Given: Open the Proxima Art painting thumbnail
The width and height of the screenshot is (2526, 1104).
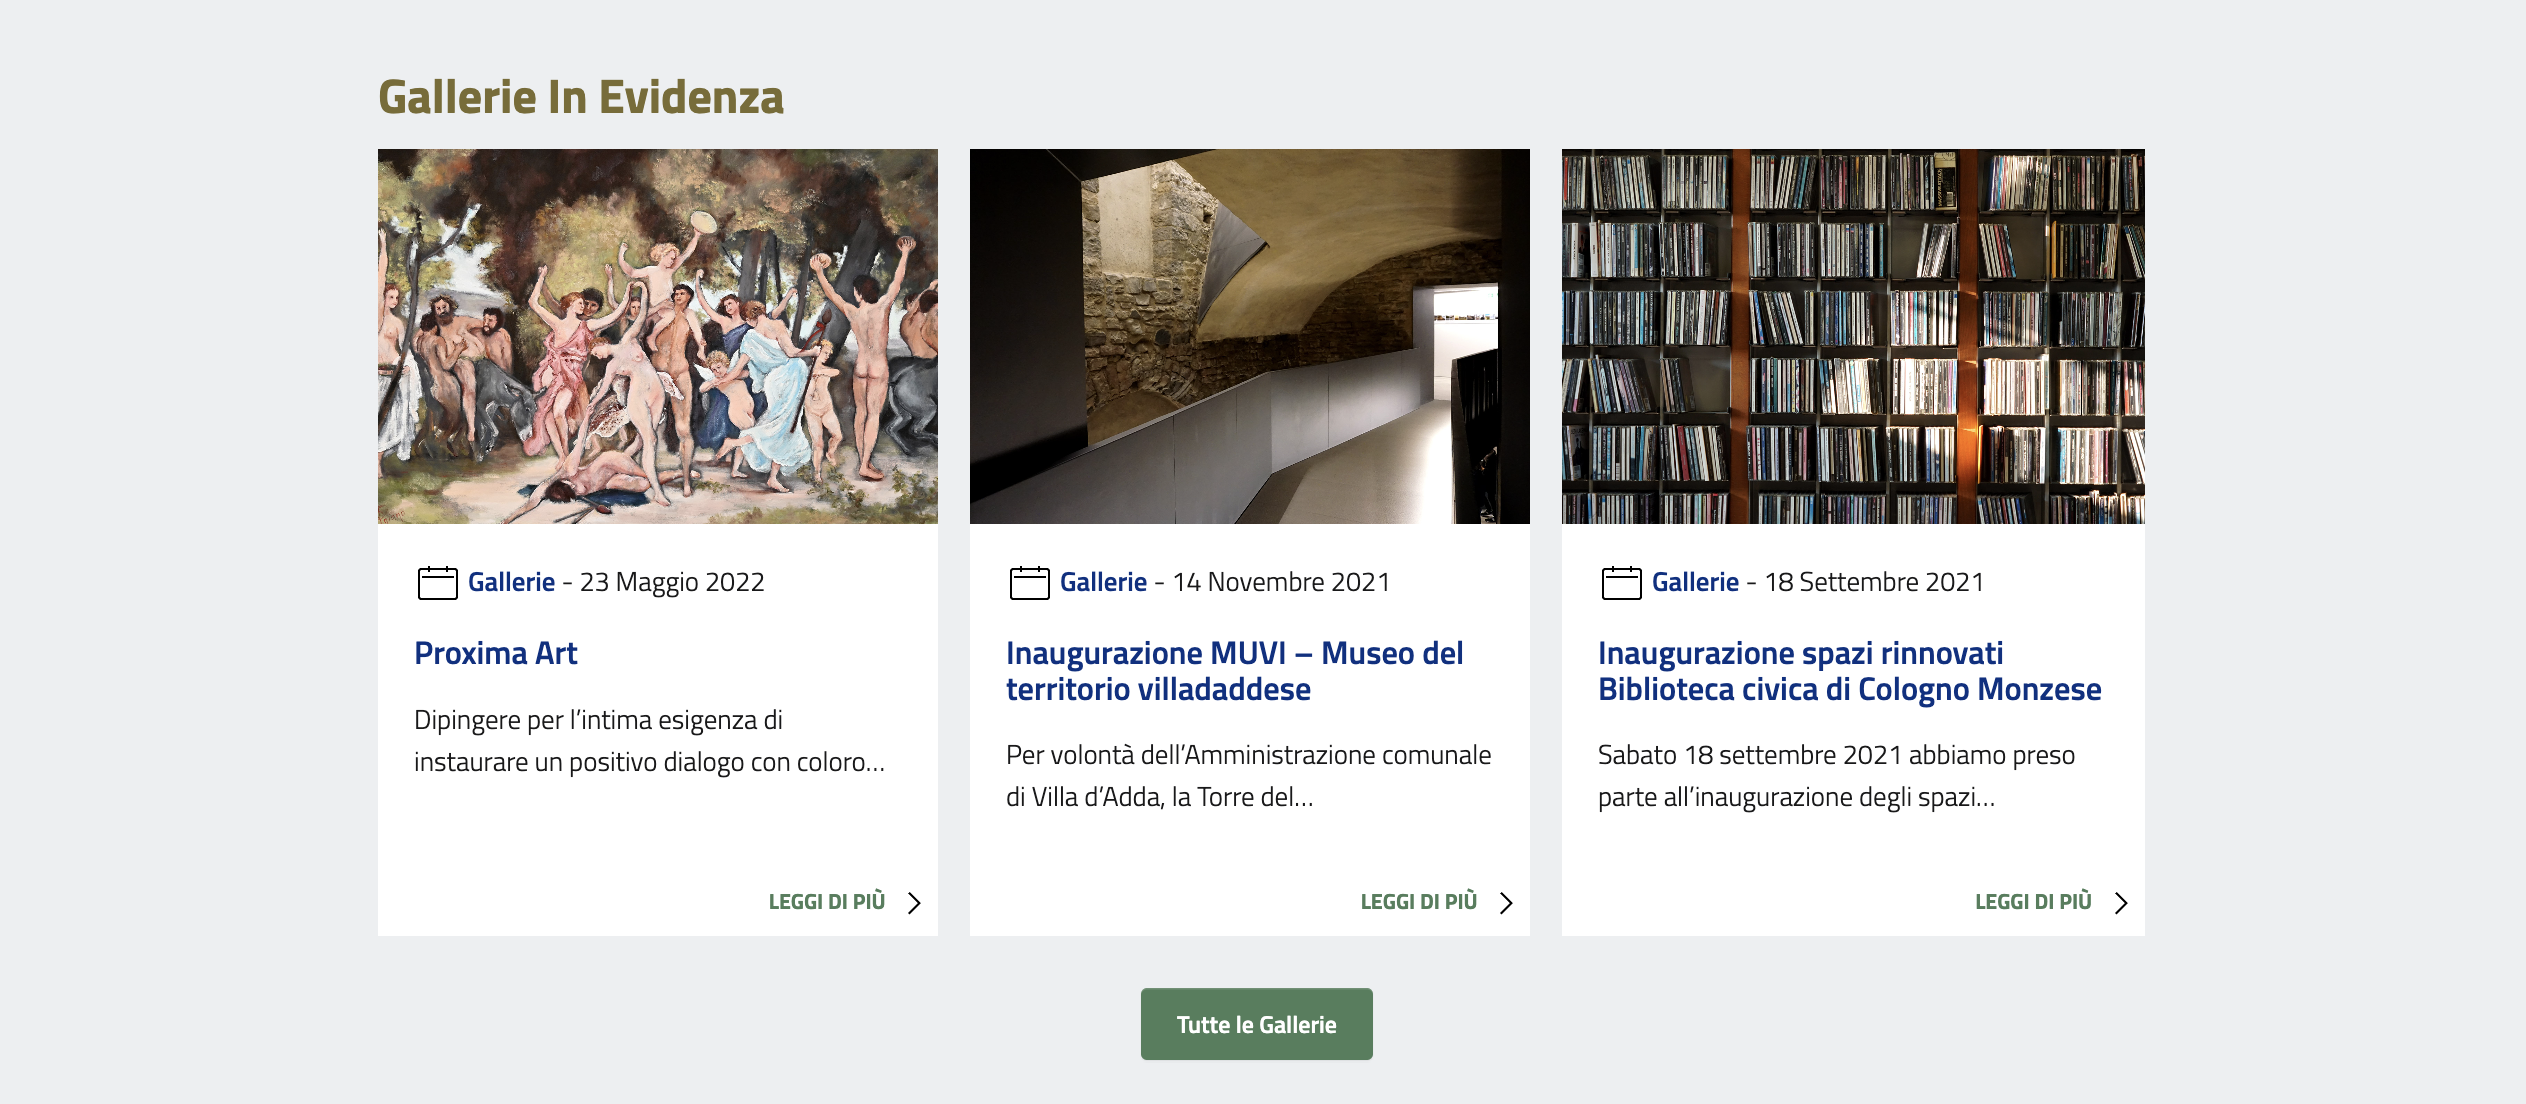Looking at the screenshot, I should tap(657, 336).
